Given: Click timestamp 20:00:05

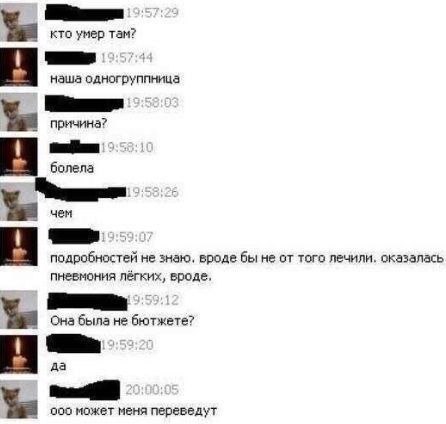Looking at the screenshot, I should (152, 390).
